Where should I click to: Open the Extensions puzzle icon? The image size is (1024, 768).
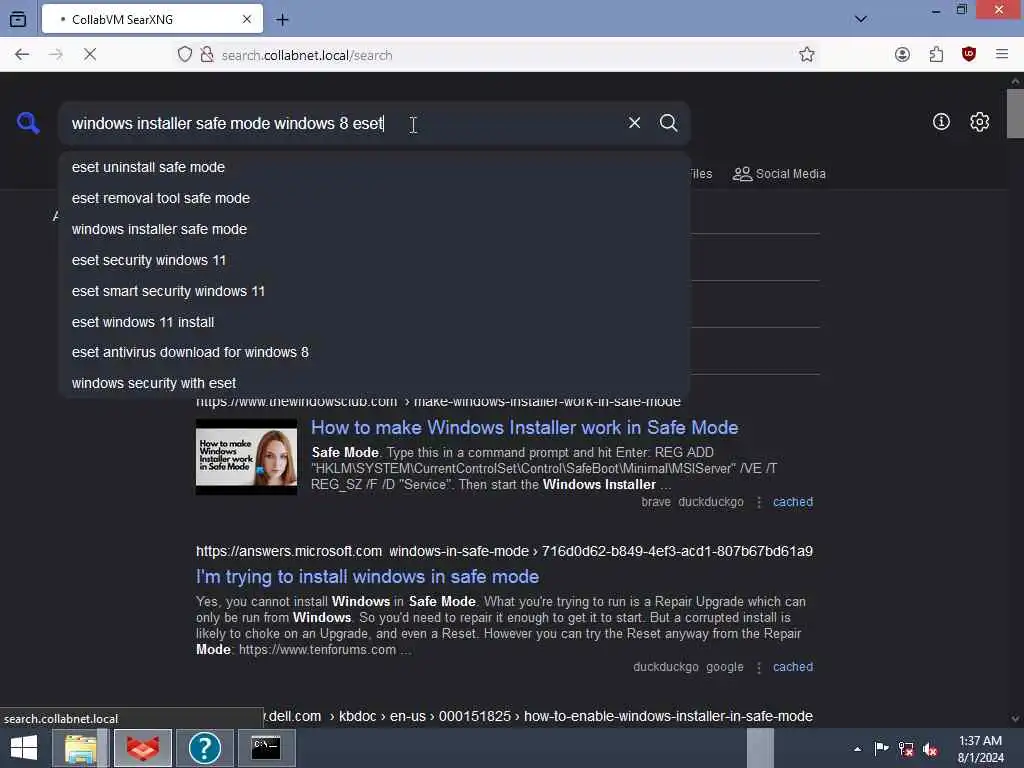click(x=936, y=55)
